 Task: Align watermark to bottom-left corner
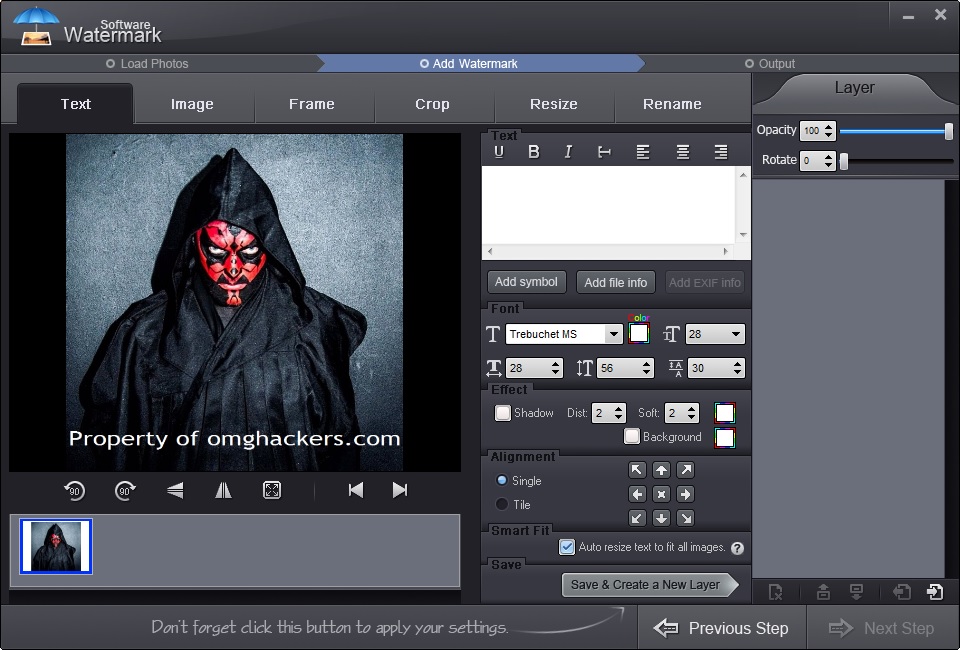tap(637, 518)
